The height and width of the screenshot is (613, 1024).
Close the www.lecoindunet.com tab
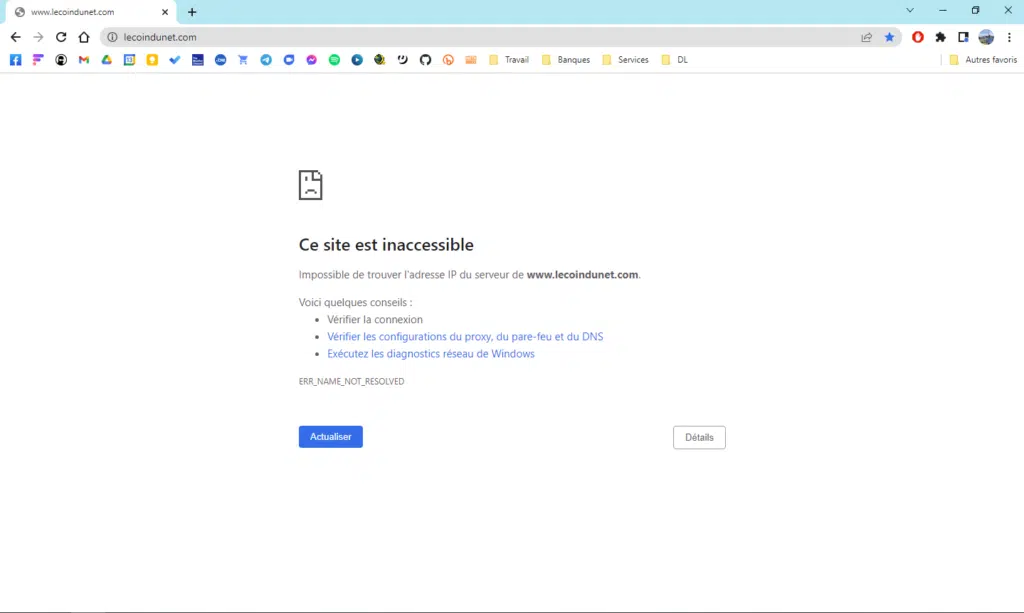point(165,12)
